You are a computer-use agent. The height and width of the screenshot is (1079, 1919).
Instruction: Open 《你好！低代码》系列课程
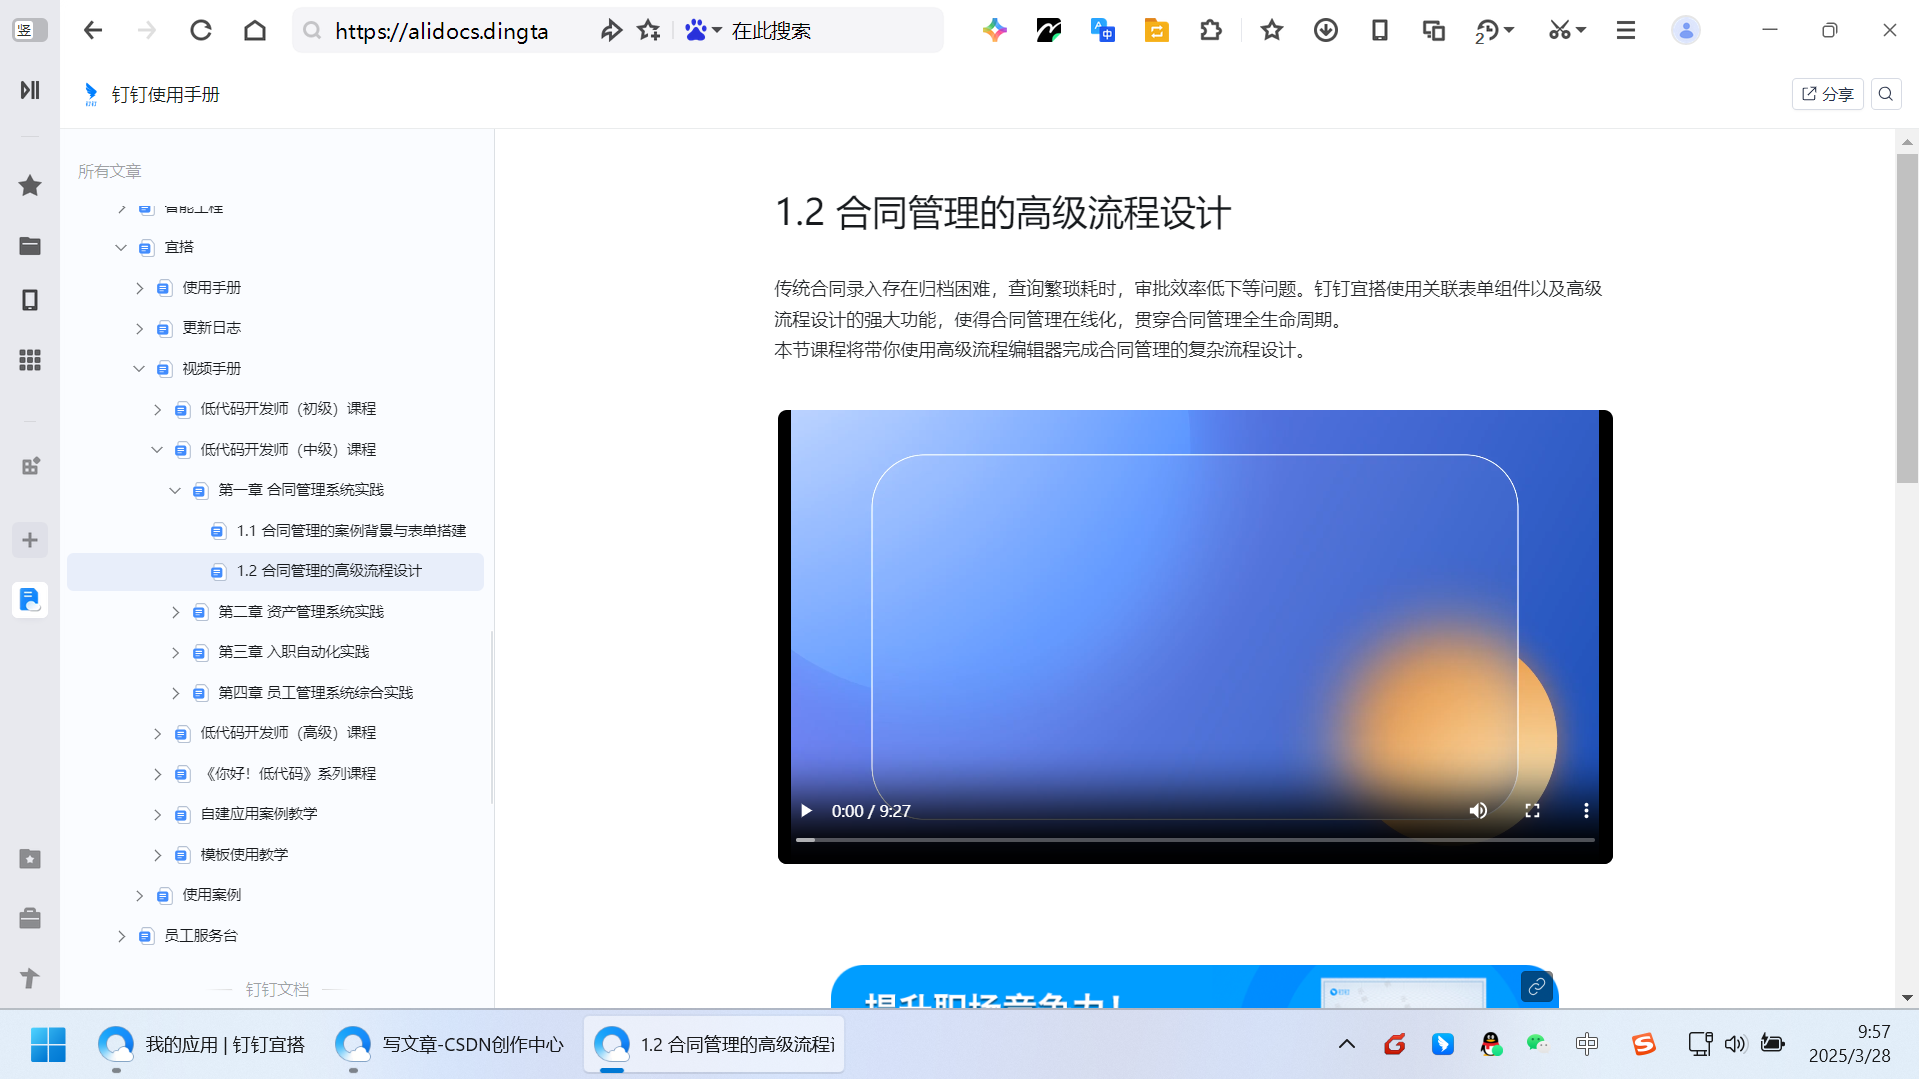pyautogui.click(x=288, y=773)
